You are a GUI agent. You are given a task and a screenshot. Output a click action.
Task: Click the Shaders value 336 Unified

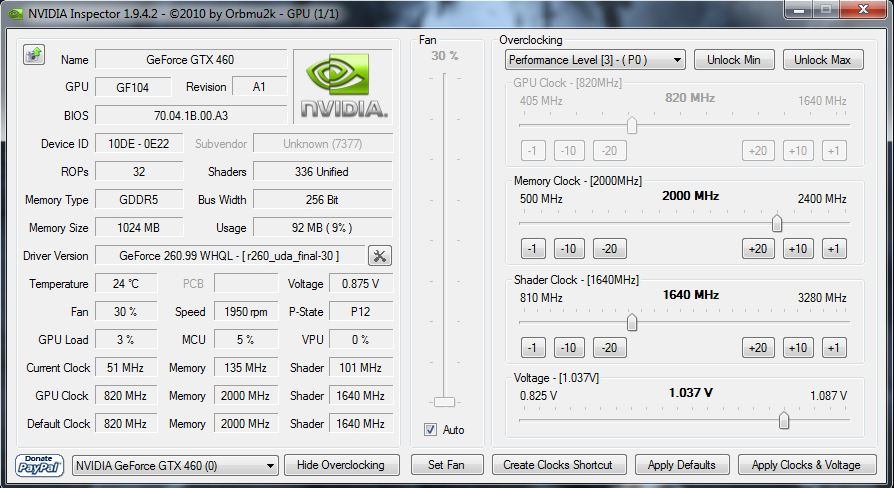coord(323,172)
